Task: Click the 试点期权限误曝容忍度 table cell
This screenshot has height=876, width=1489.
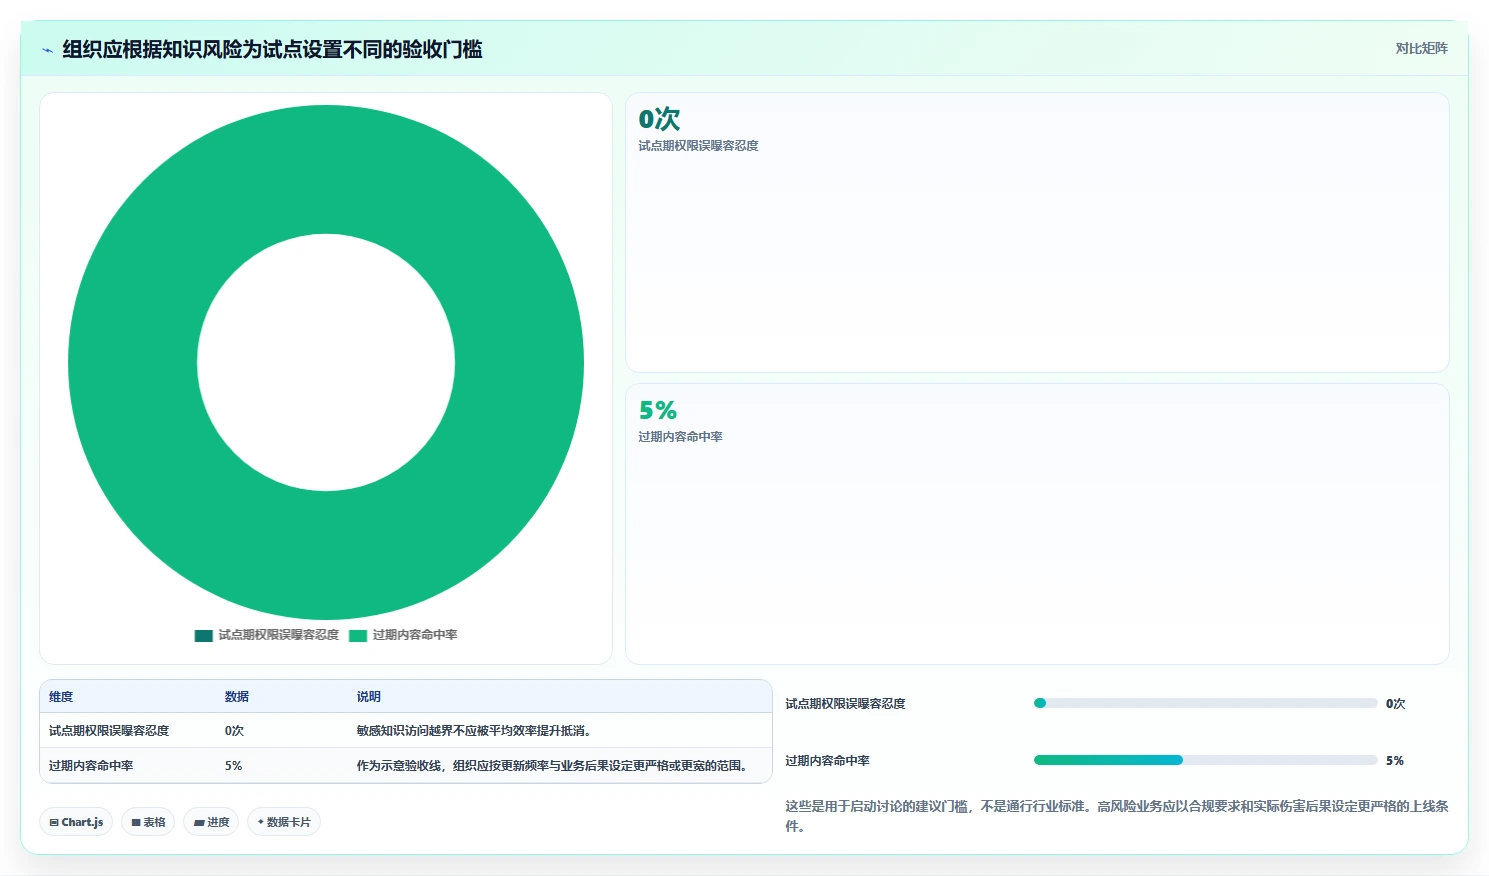Action: coord(109,731)
